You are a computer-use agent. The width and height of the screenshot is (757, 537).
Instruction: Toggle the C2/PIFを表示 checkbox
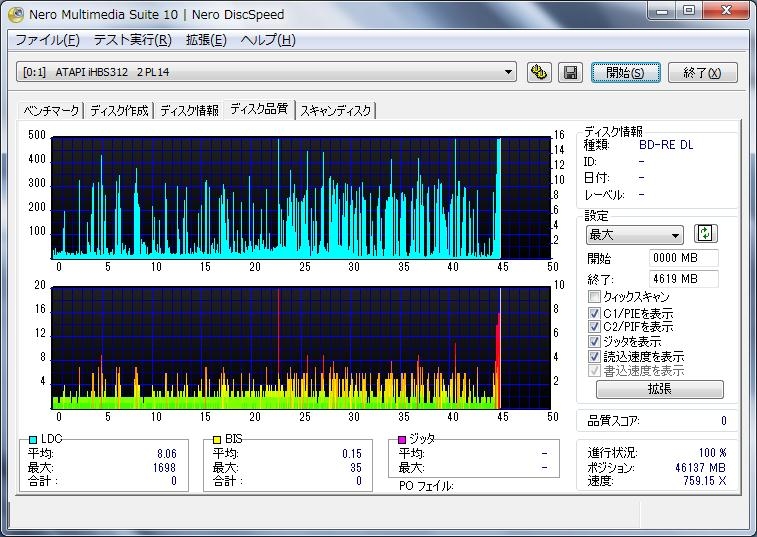pos(594,326)
